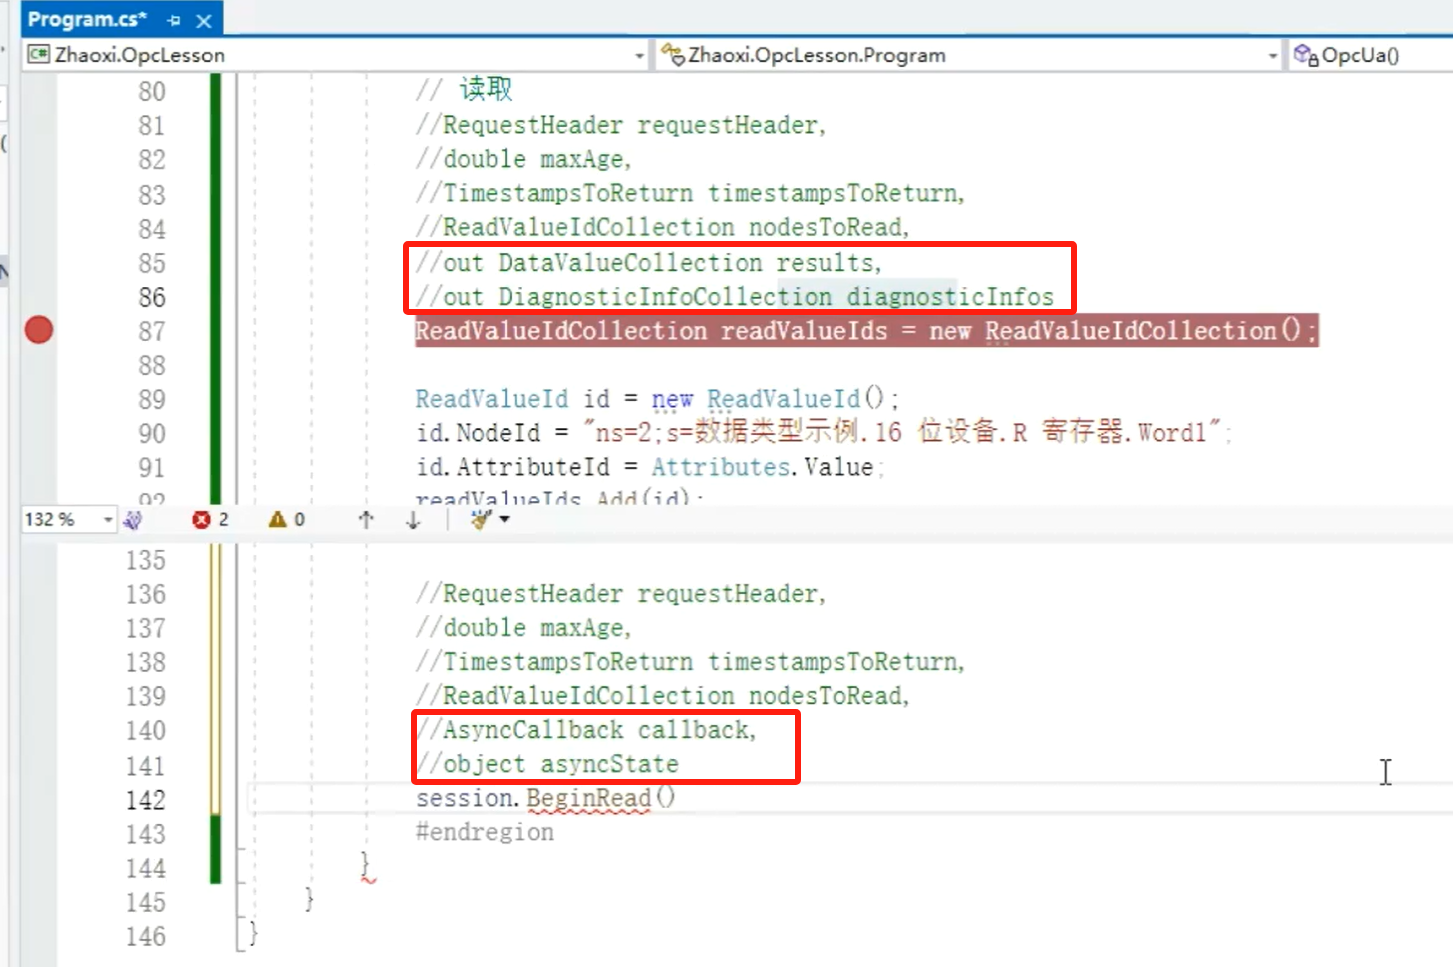Click the underlined BeginRead method call

588,798
